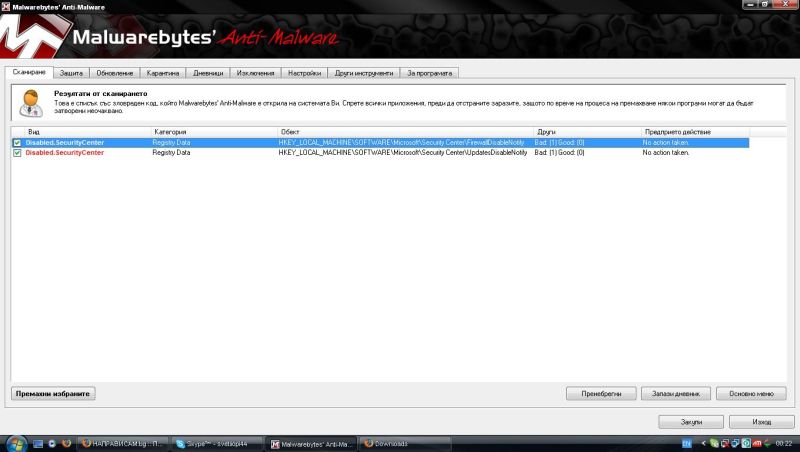
Task: Sort by the Предприето действие column header
Action: (695, 132)
